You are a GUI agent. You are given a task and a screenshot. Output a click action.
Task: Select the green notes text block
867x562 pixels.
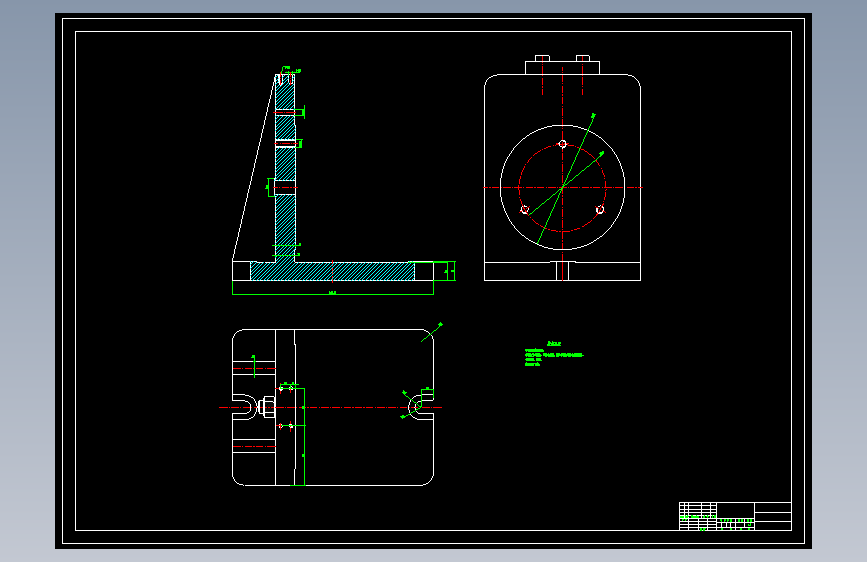554,354
